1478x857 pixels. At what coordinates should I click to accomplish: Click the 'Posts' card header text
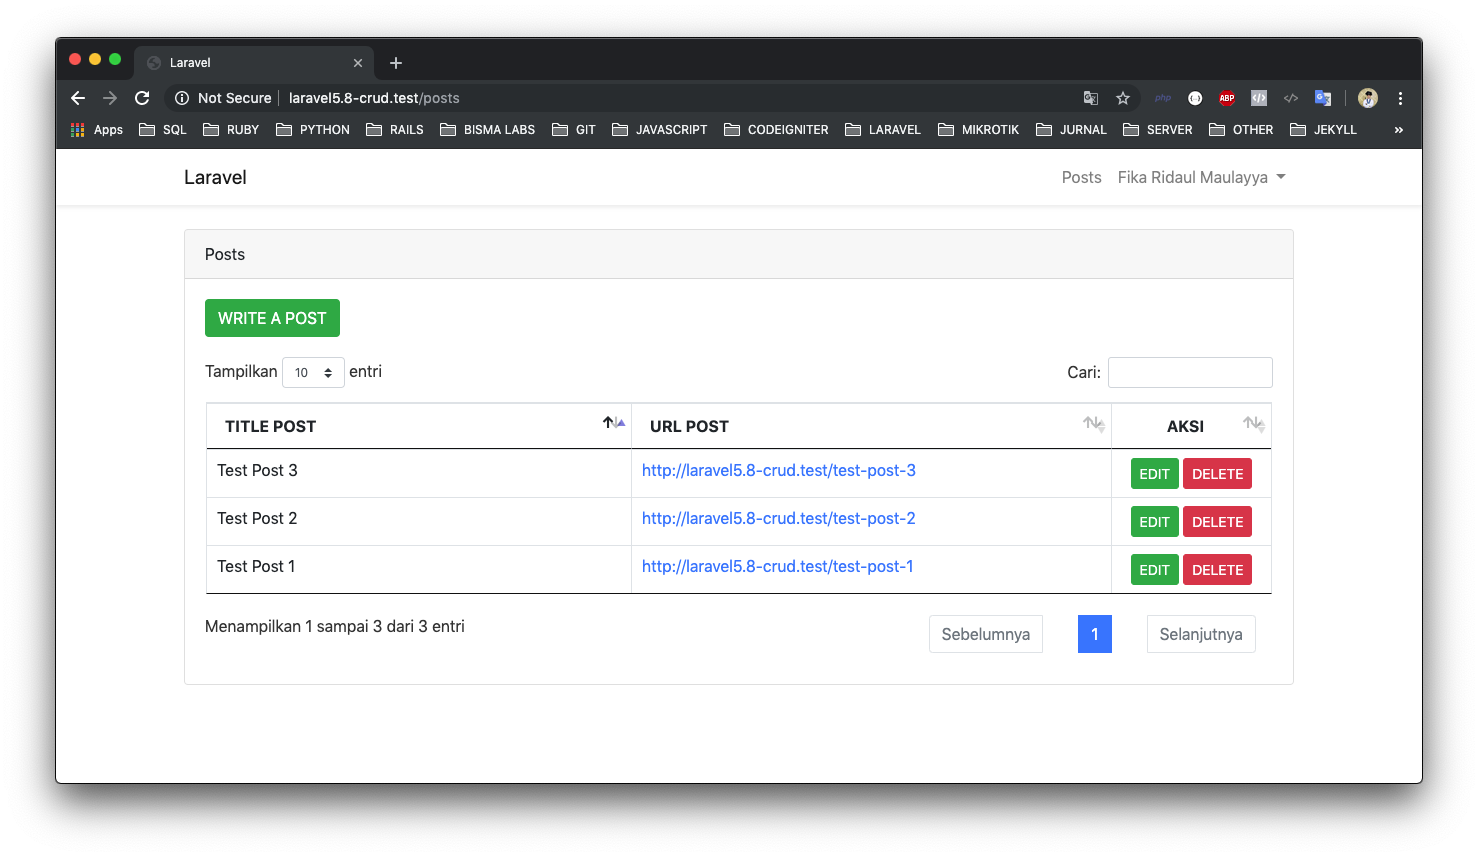click(x=225, y=254)
